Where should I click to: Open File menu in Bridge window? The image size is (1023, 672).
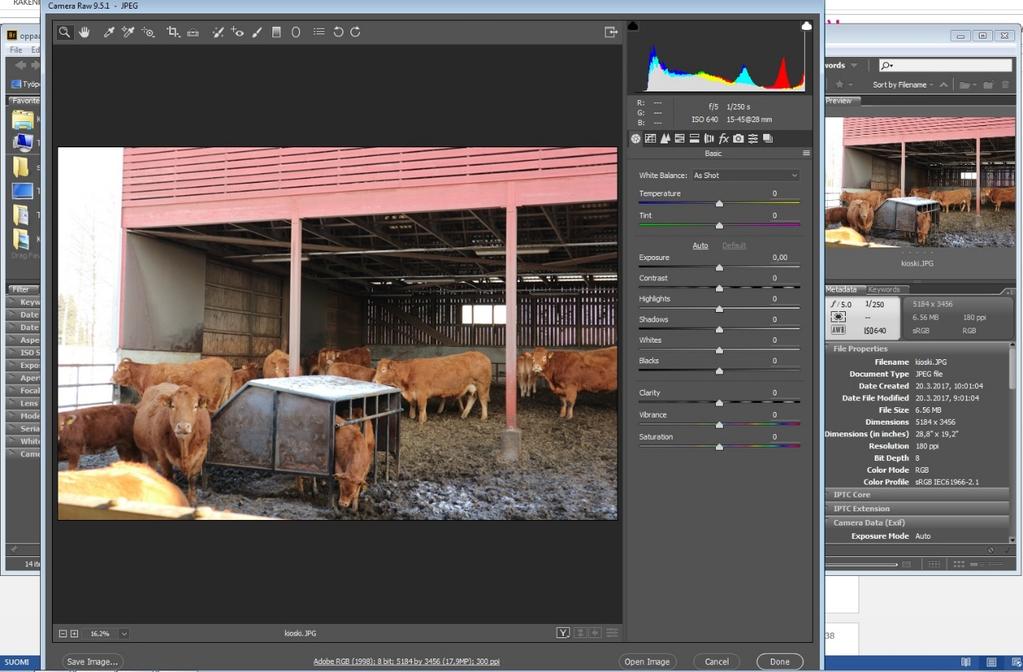[x=16, y=50]
